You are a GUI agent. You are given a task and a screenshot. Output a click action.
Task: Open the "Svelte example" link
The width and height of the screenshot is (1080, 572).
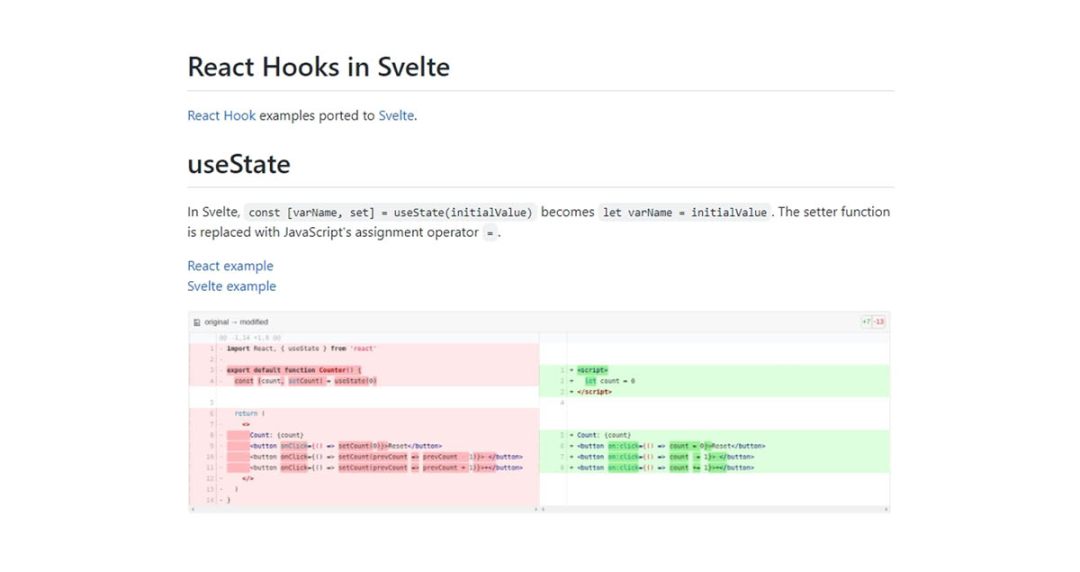(x=231, y=286)
